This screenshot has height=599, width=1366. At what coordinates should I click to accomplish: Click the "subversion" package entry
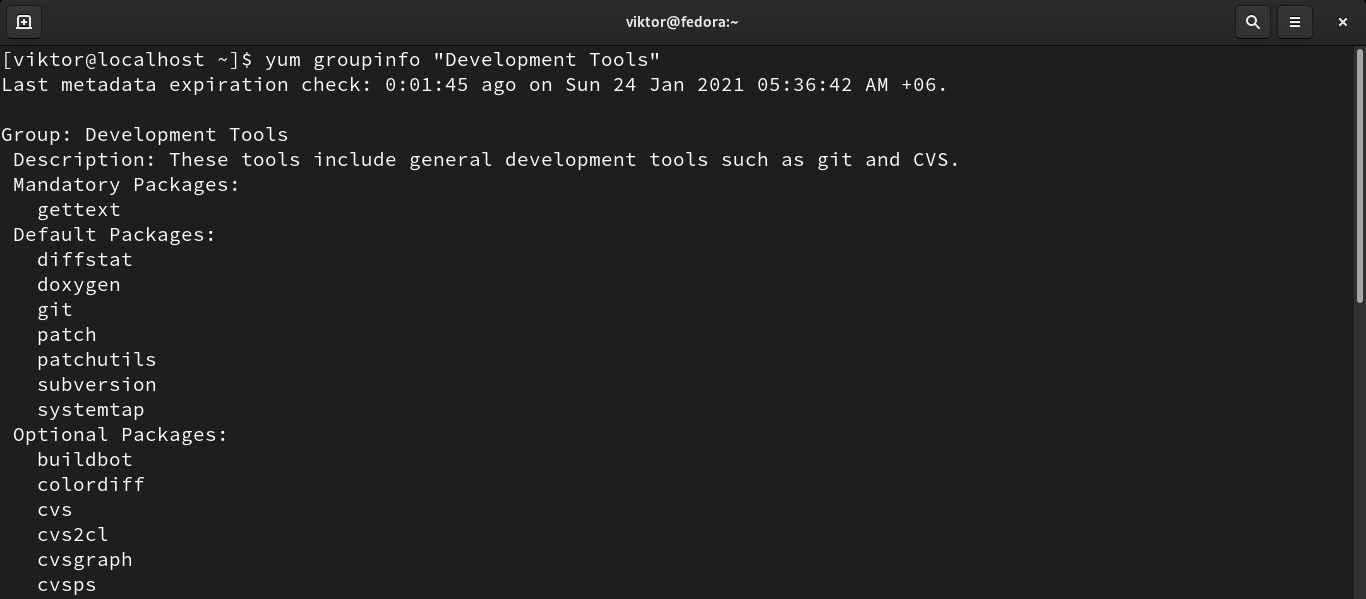[97, 385]
